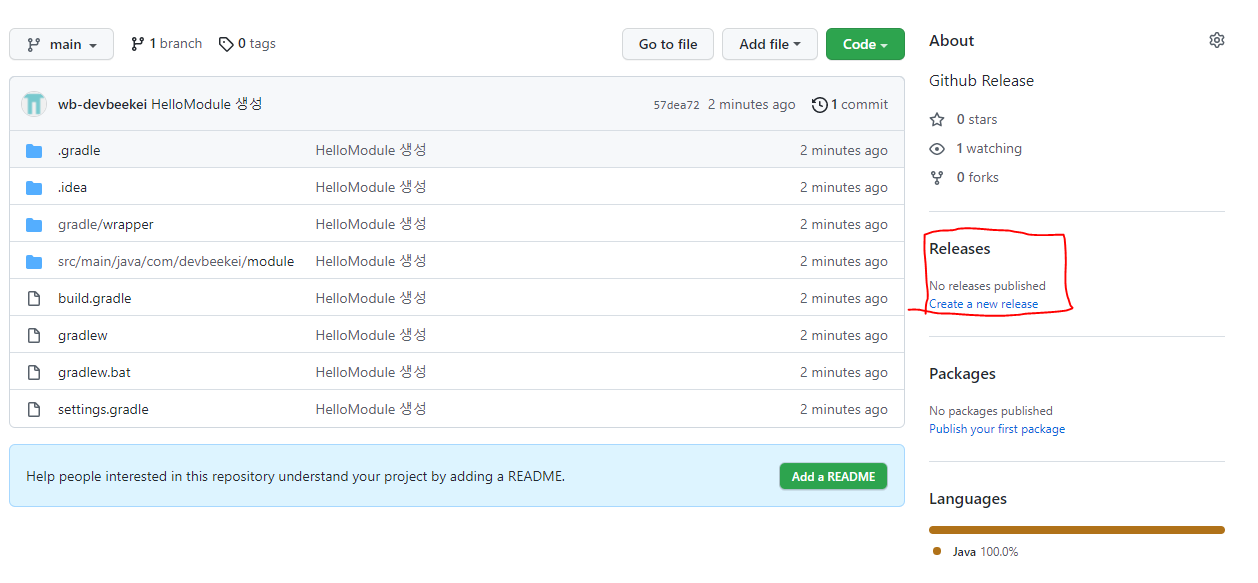Screen dimensions: 1258x583
Task: Open the gradlew file
Action: coord(83,335)
